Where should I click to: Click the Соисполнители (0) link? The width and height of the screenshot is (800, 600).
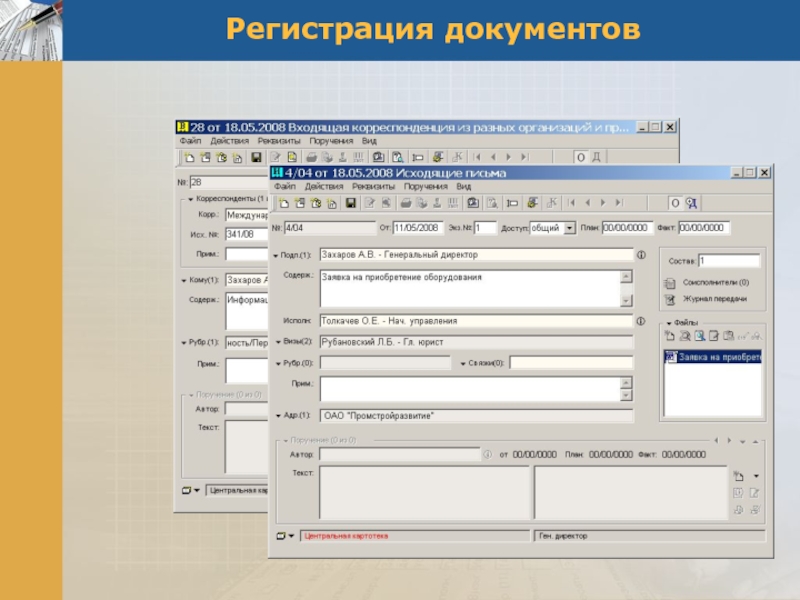[x=716, y=282]
